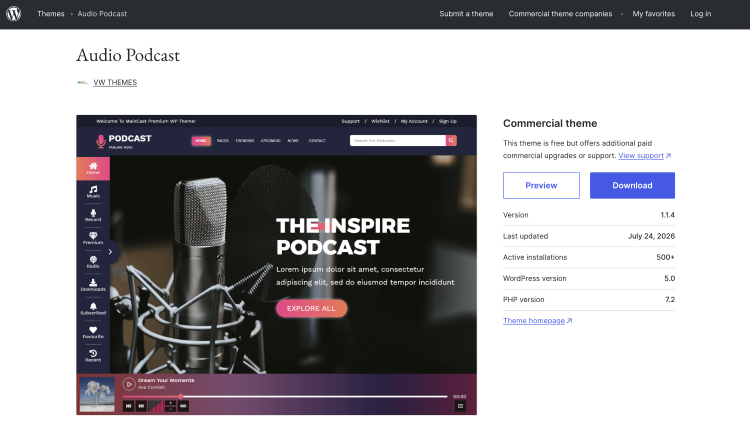Click the WordPress logo icon
The width and height of the screenshot is (750, 421).
point(13,13)
